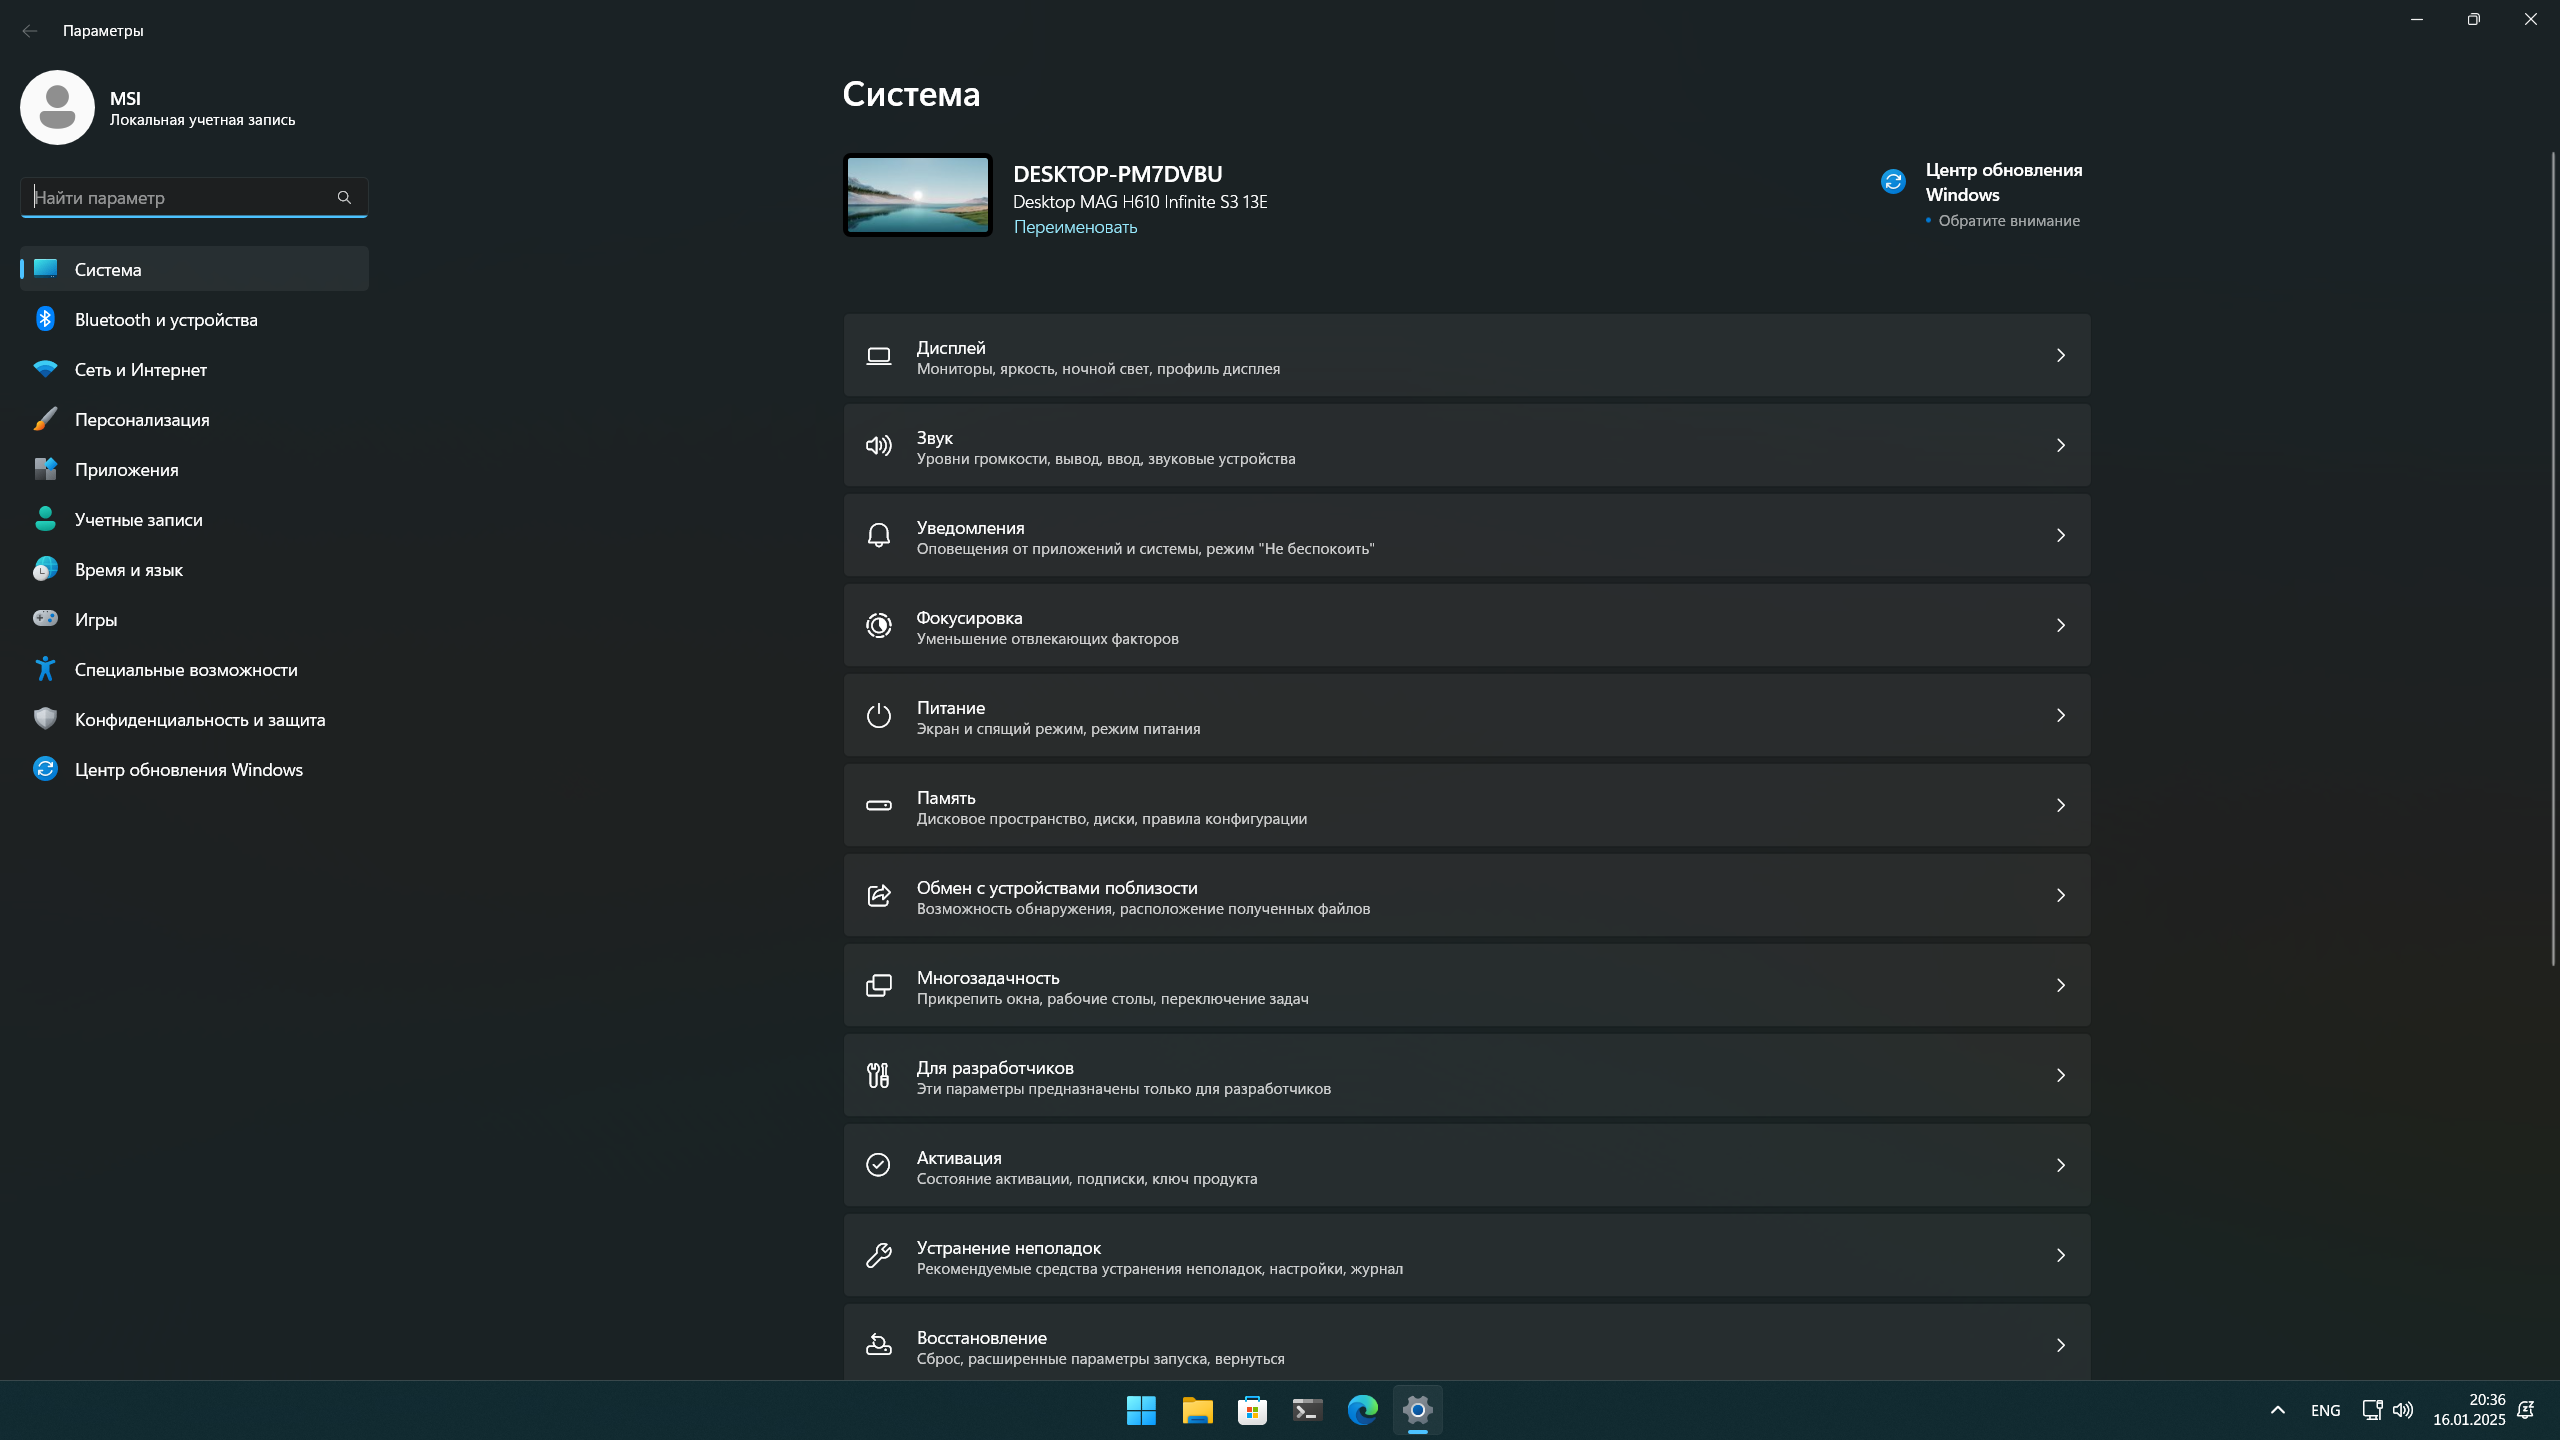
Task: Click the back arrow button
Action: tap(30, 31)
